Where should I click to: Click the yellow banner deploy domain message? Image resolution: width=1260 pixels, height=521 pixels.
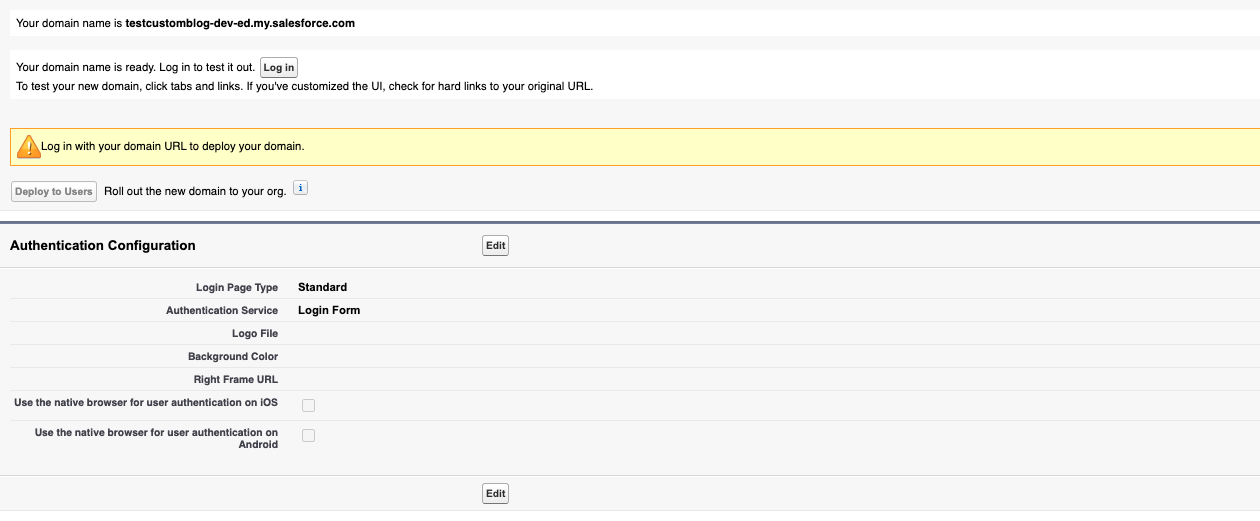point(172,146)
